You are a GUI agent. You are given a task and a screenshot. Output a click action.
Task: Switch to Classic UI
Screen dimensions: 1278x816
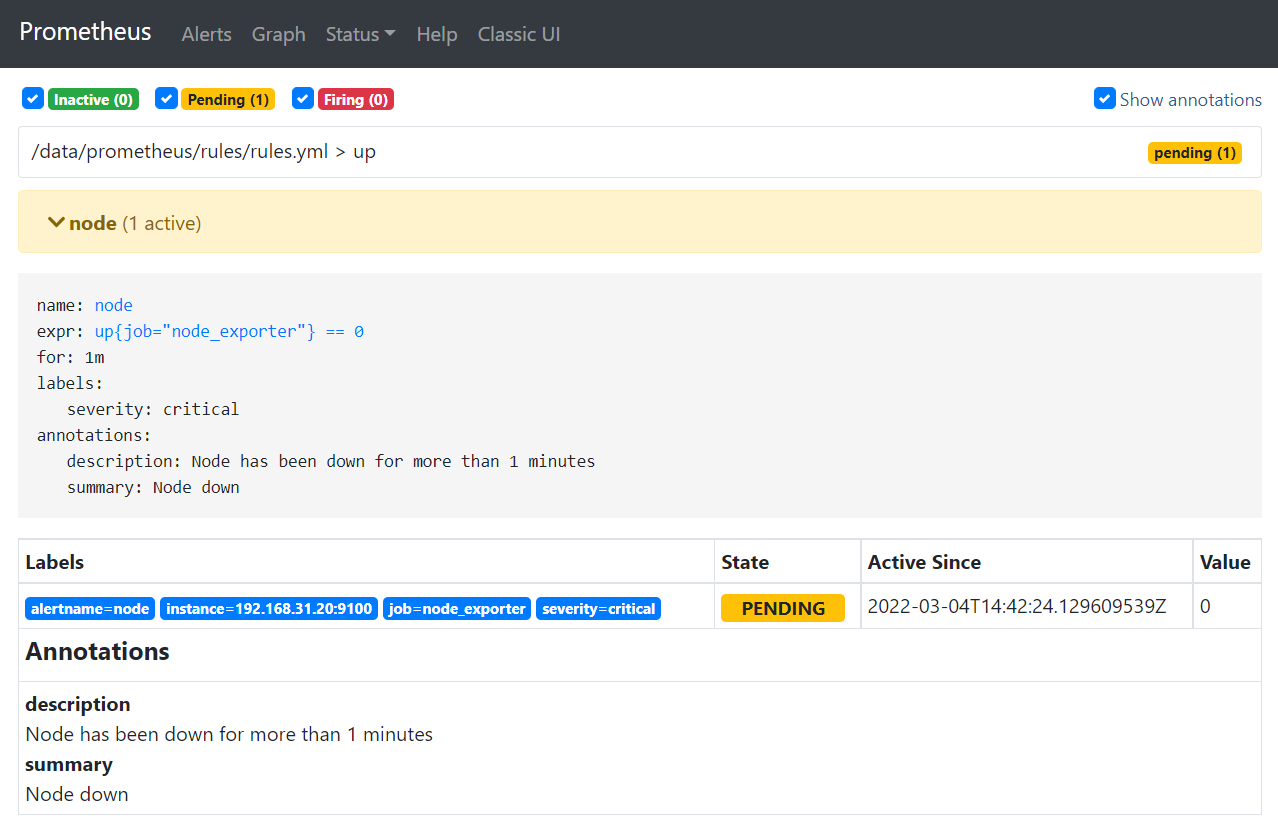519,34
